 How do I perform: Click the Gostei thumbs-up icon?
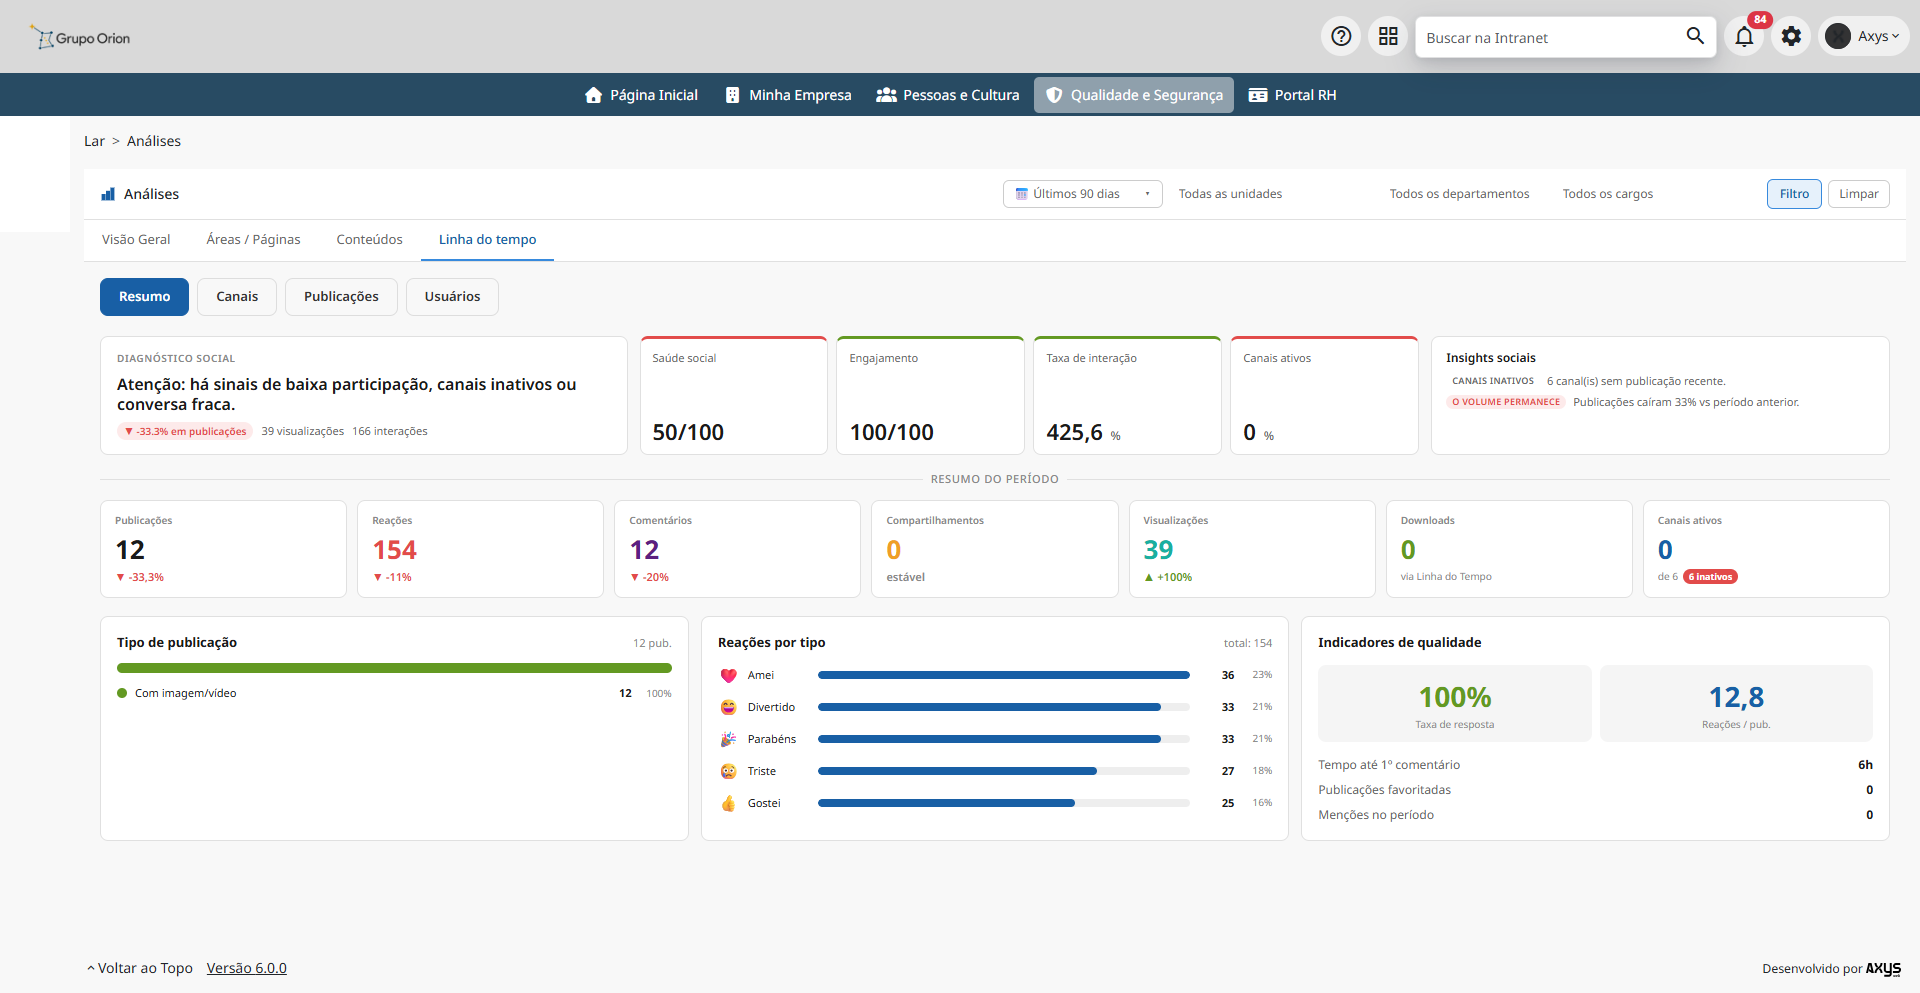(728, 803)
